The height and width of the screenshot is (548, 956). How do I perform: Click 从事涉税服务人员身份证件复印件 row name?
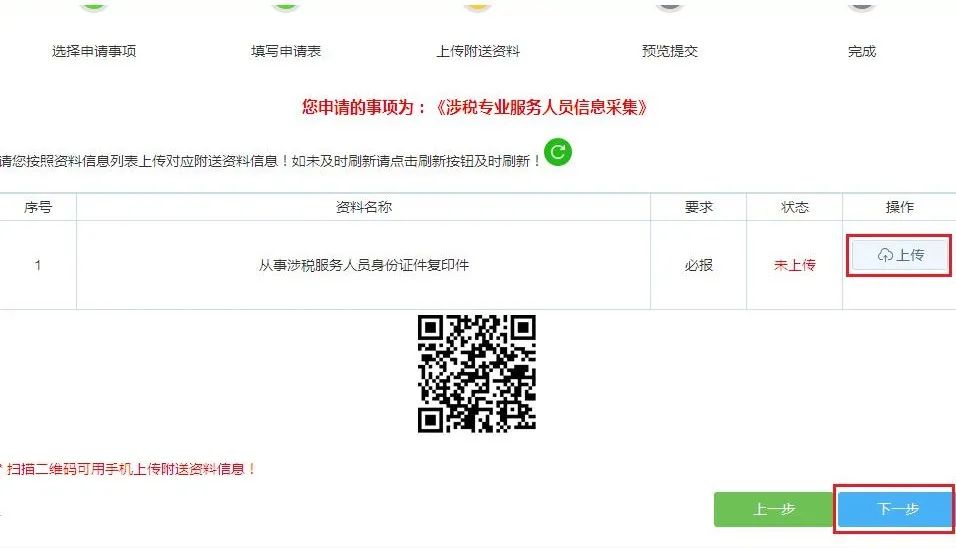[363, 265]
